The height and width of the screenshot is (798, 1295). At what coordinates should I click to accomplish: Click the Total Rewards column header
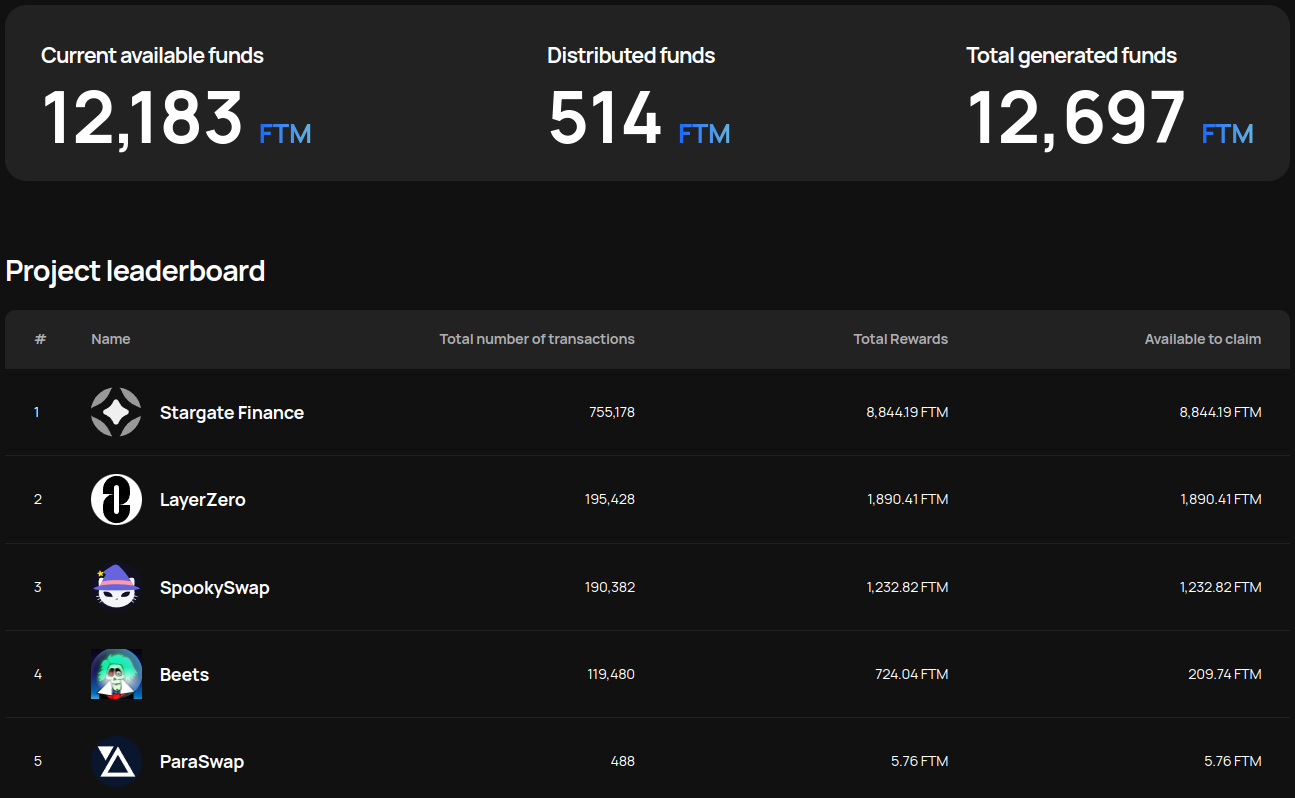(x=901, y=339)
